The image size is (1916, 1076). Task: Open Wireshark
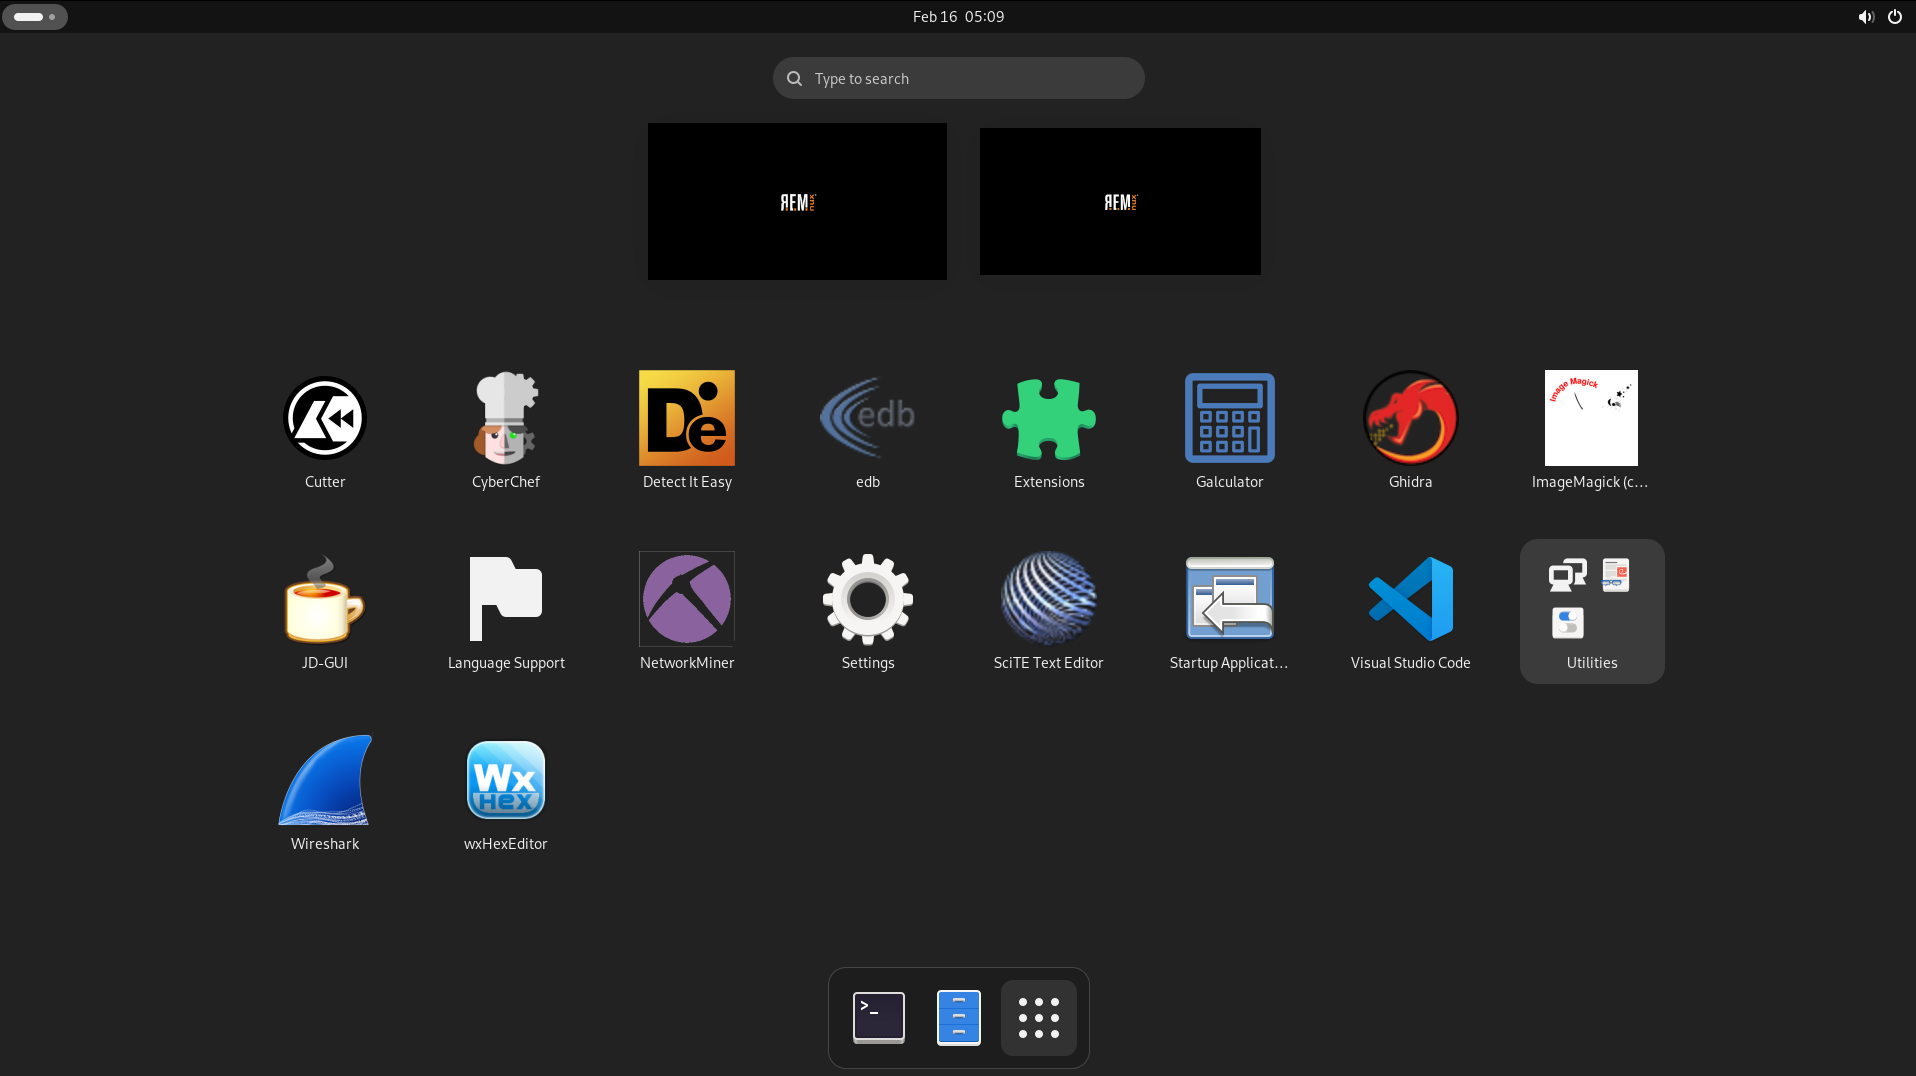click(x=324, y=781)
